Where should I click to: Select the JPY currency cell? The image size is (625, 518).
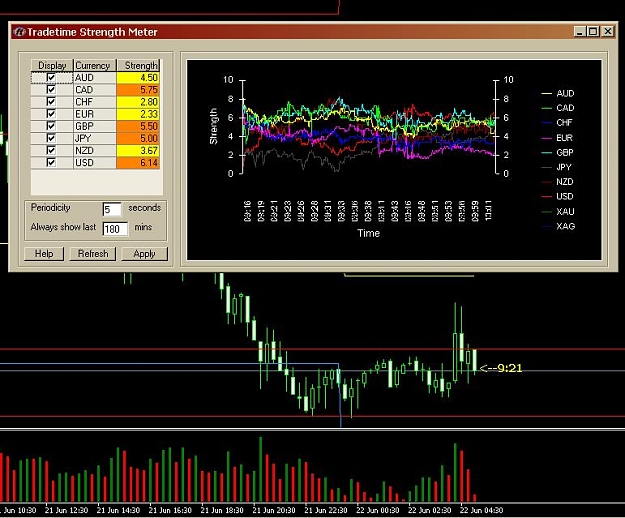(94, 138)
